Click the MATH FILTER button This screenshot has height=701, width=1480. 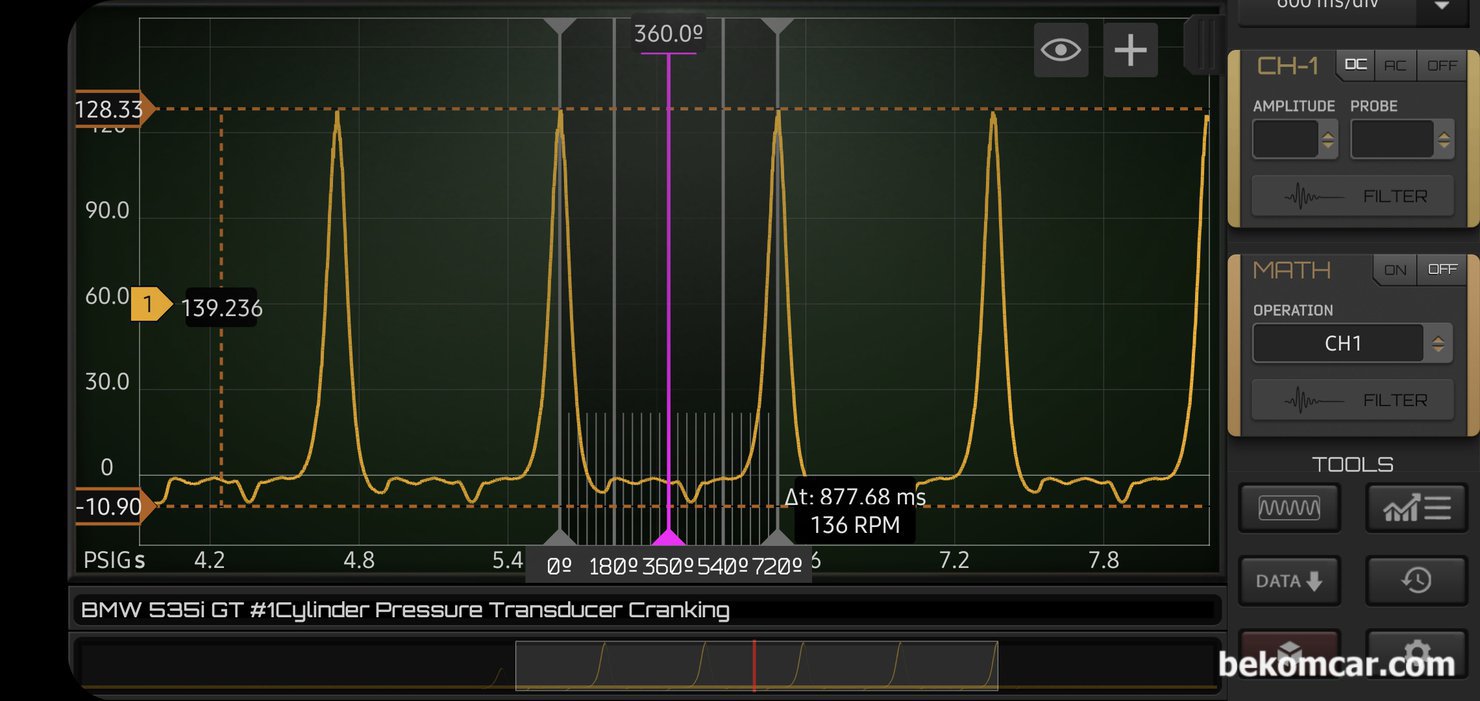[1353, 400]
